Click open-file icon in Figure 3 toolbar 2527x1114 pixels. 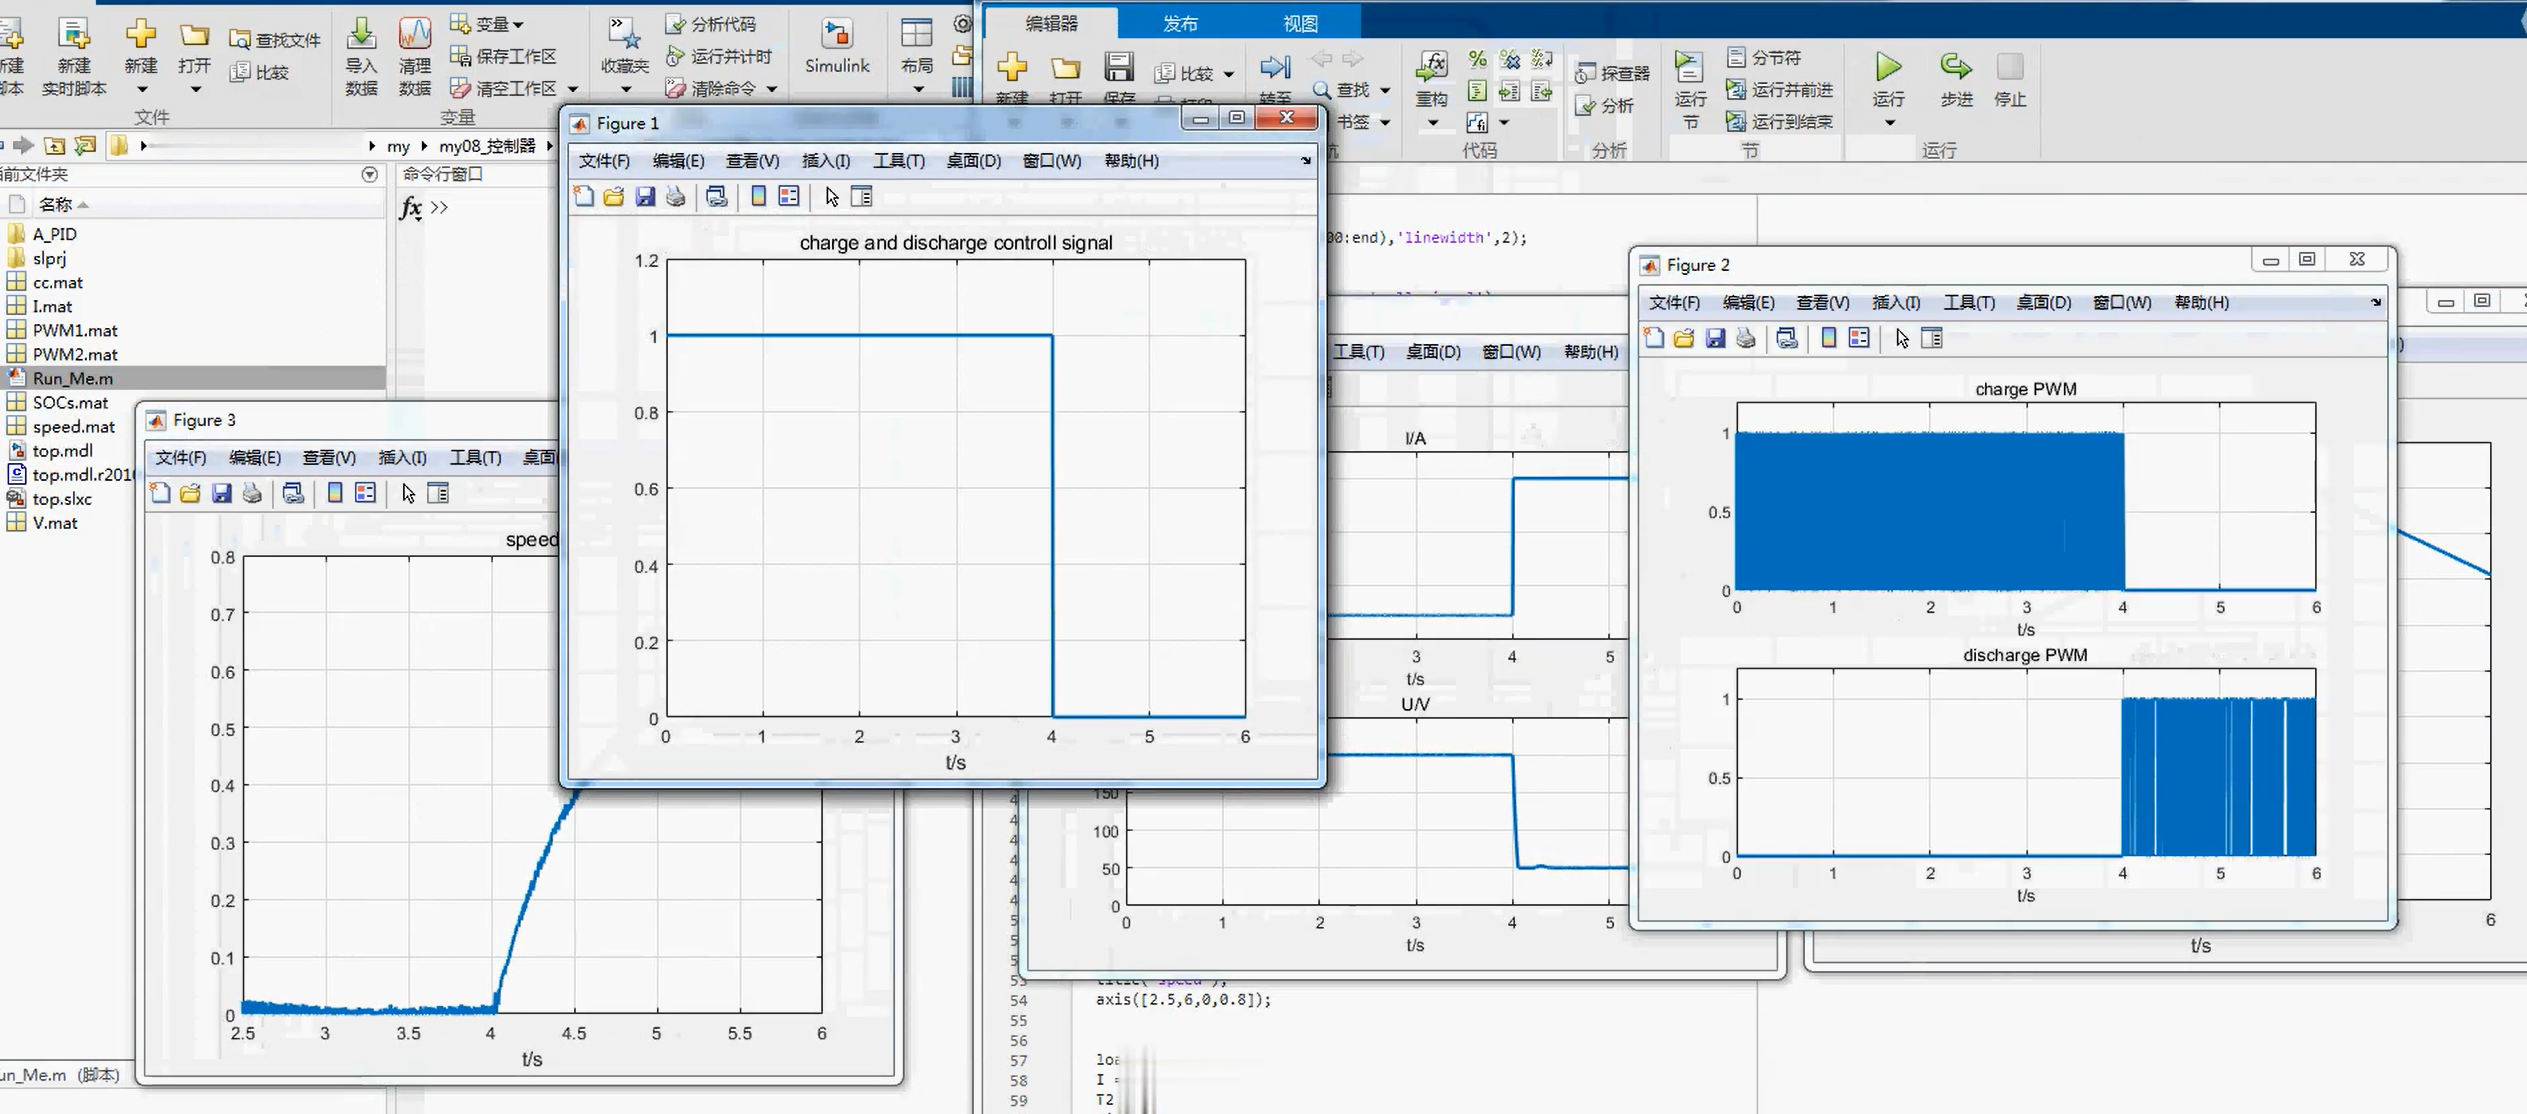(x=190, y=493)
